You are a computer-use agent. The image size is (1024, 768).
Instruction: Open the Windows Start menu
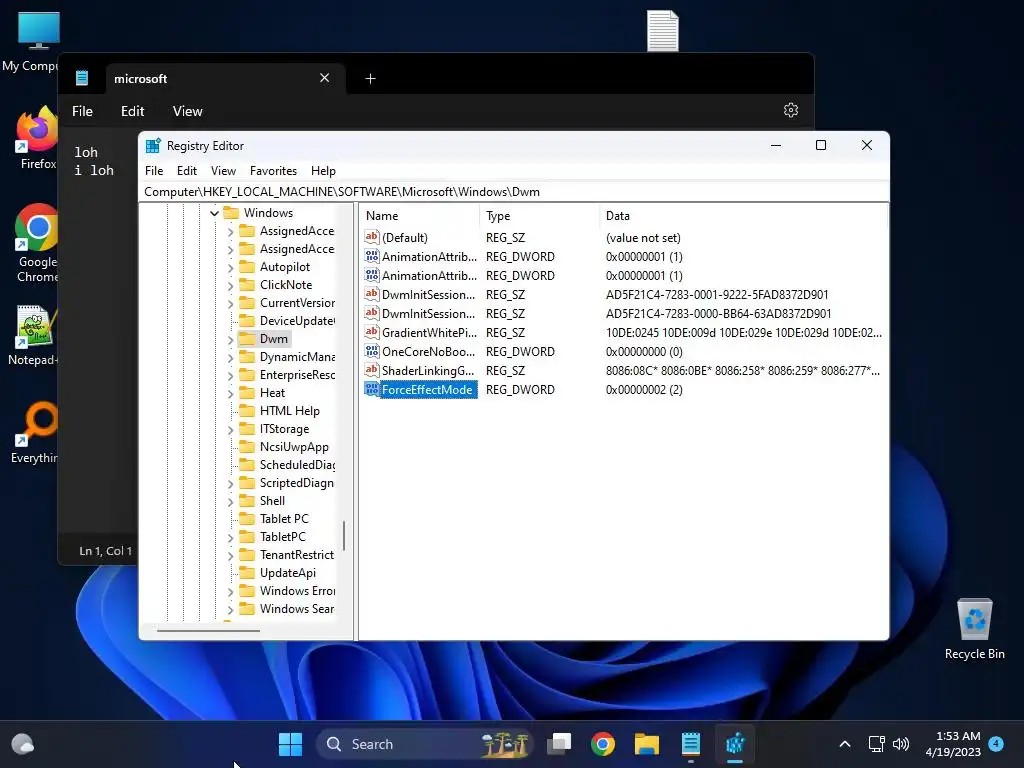pyautogui.click(x=291, y=744)
